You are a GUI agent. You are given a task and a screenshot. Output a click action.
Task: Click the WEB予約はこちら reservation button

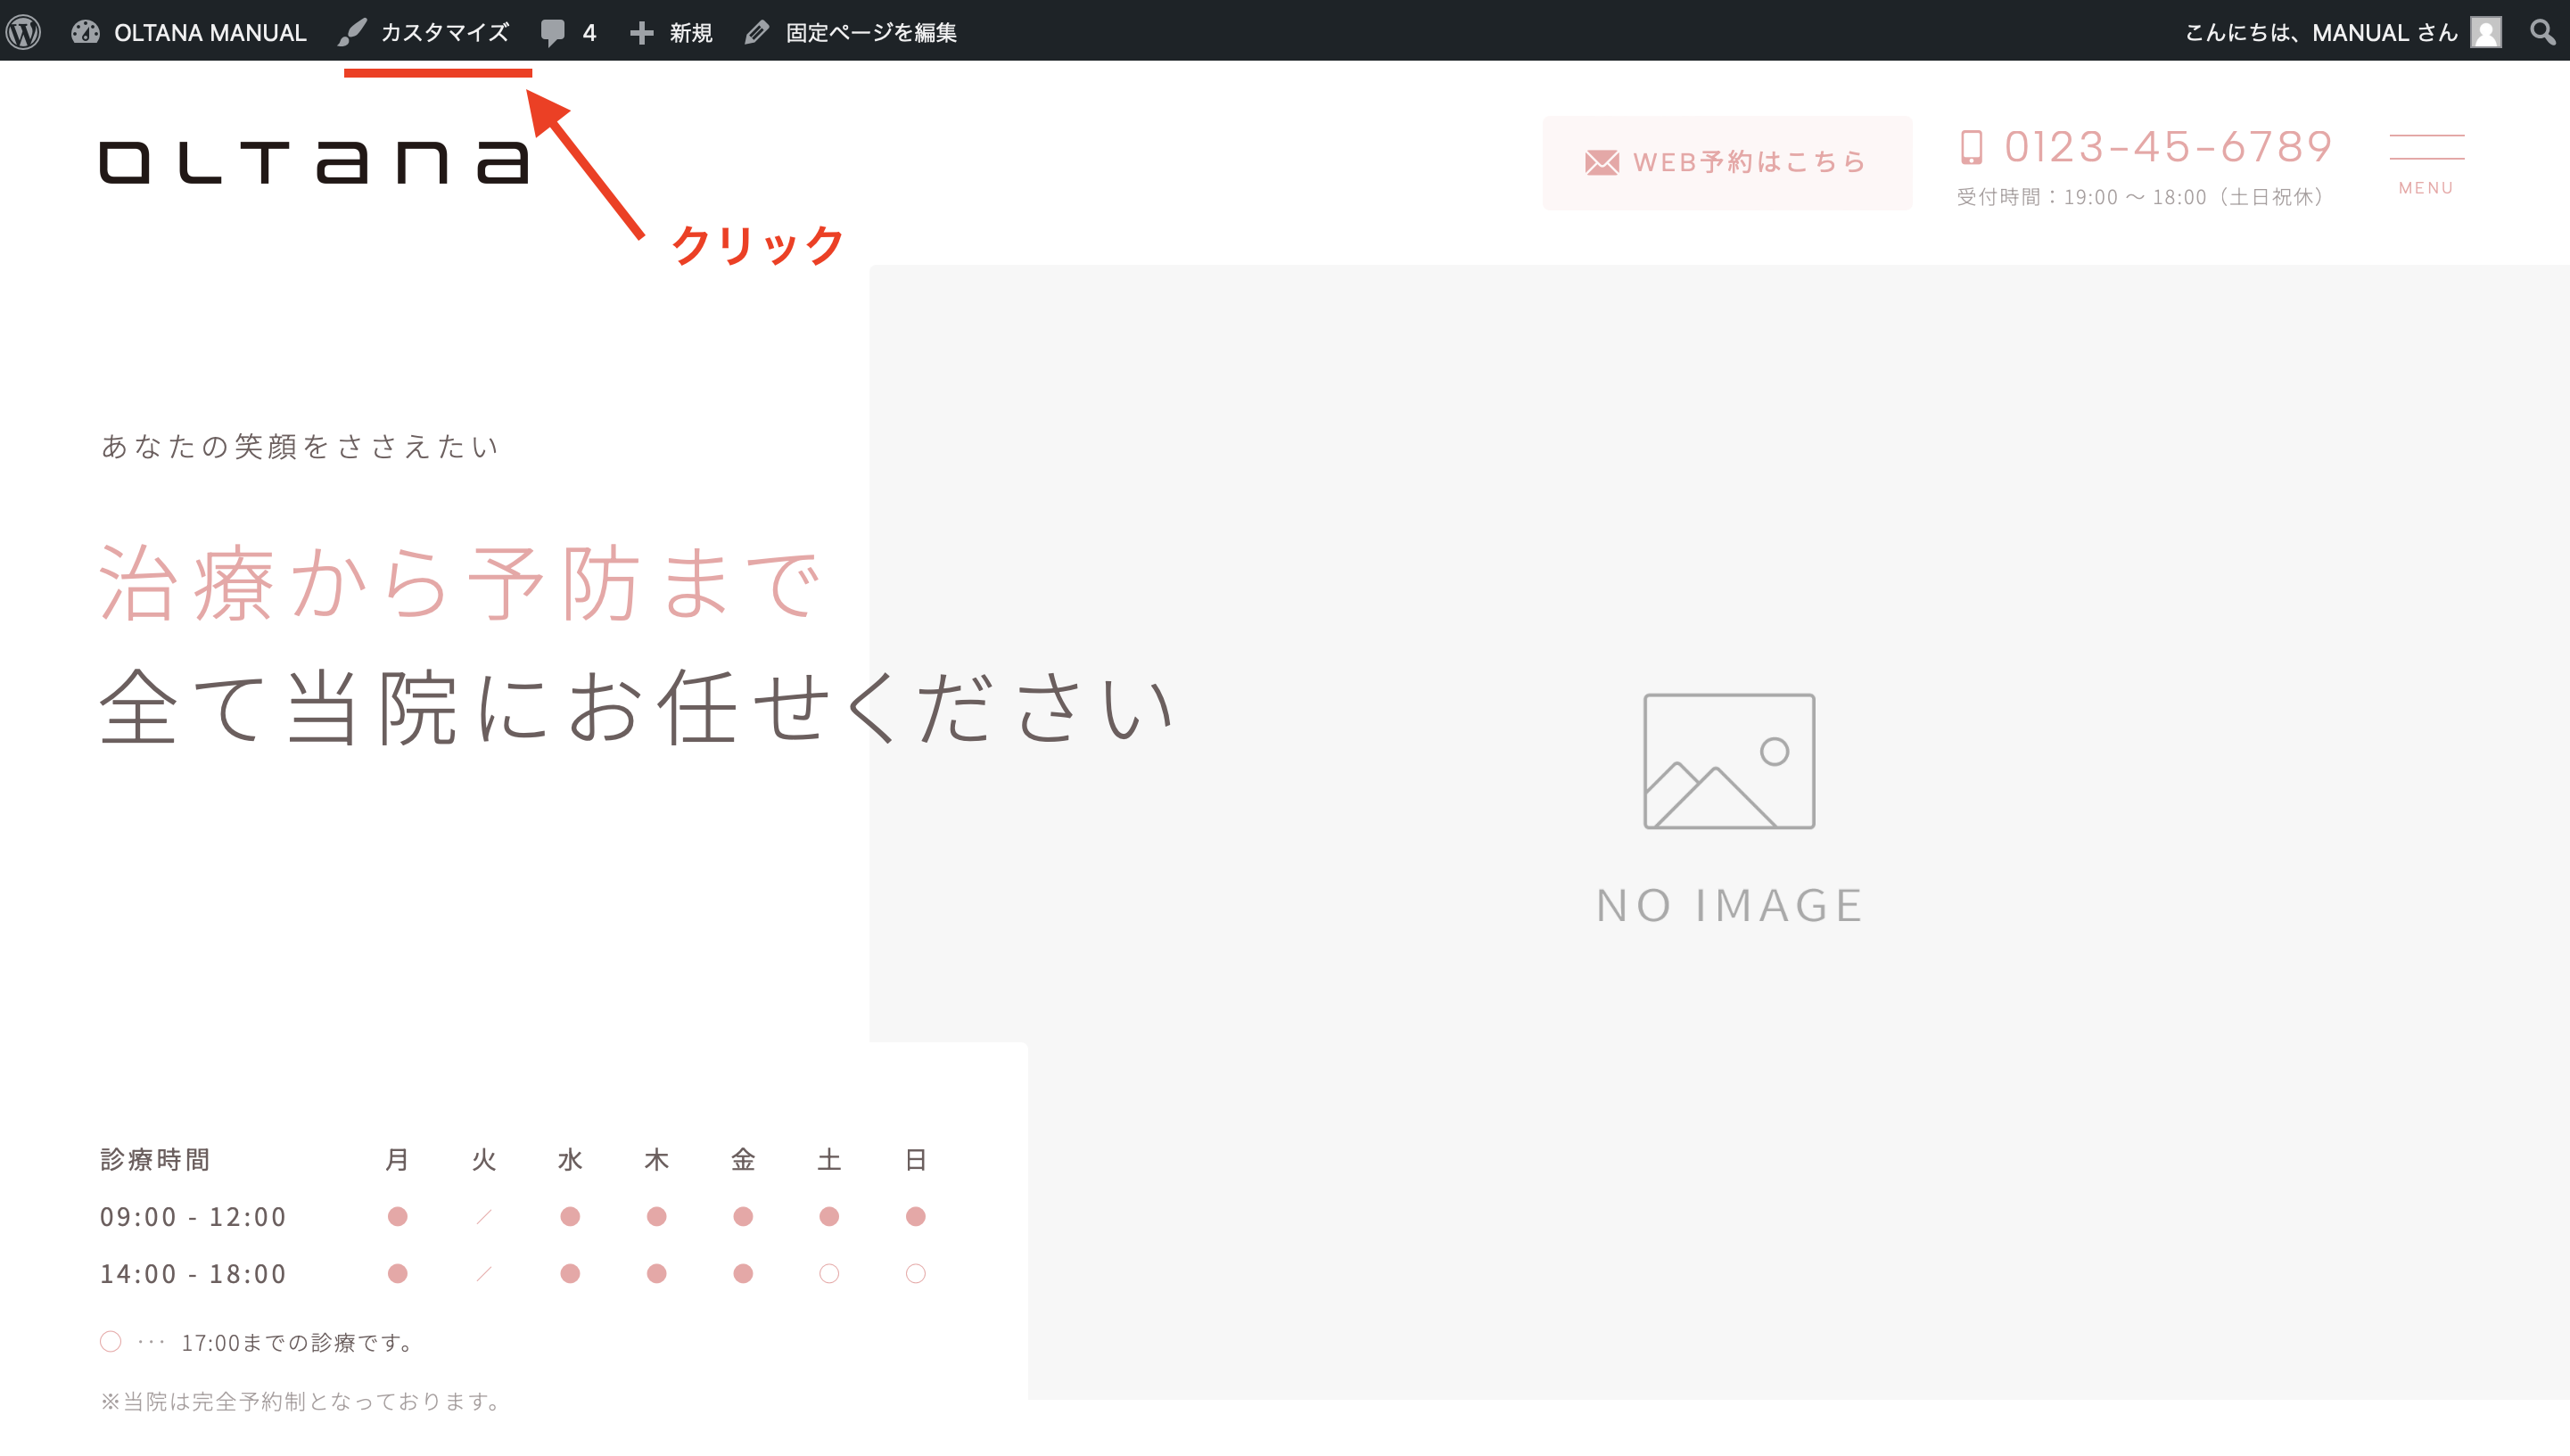(1727, 162)
